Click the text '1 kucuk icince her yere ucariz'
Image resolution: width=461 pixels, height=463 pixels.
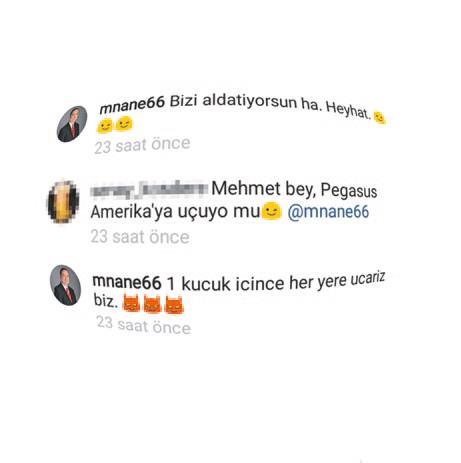click(275, 282)
